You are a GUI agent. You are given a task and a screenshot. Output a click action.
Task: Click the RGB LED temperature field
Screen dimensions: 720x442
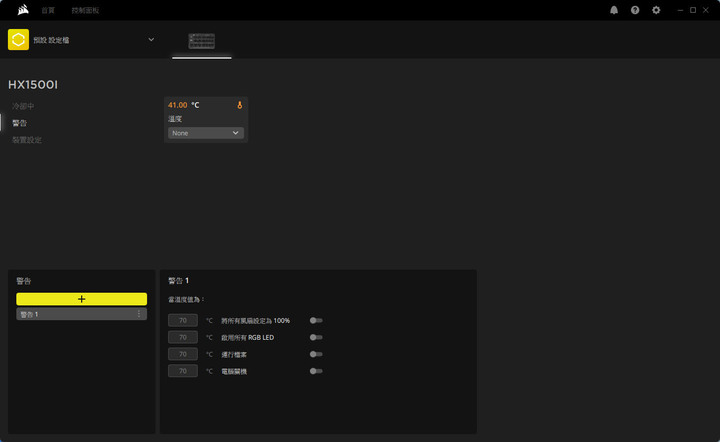[x=183, y=337]
